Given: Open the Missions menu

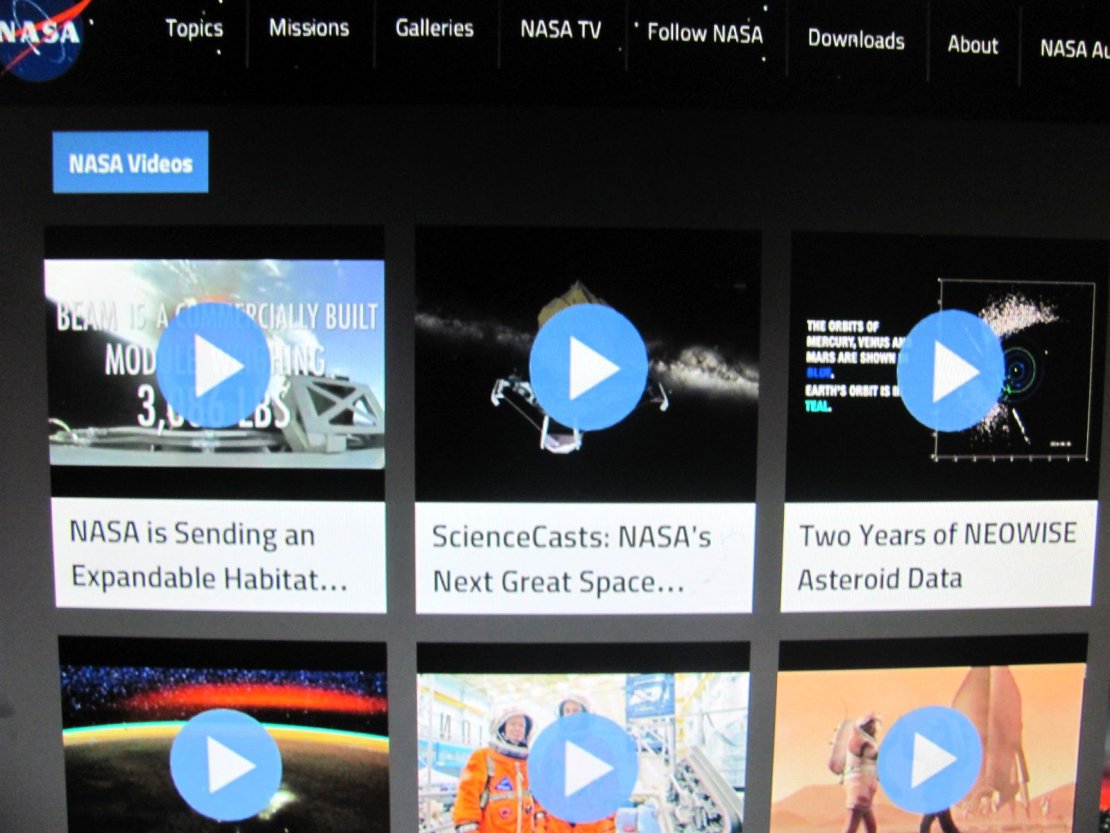Looking at the screenshot, I should point(309,28).
